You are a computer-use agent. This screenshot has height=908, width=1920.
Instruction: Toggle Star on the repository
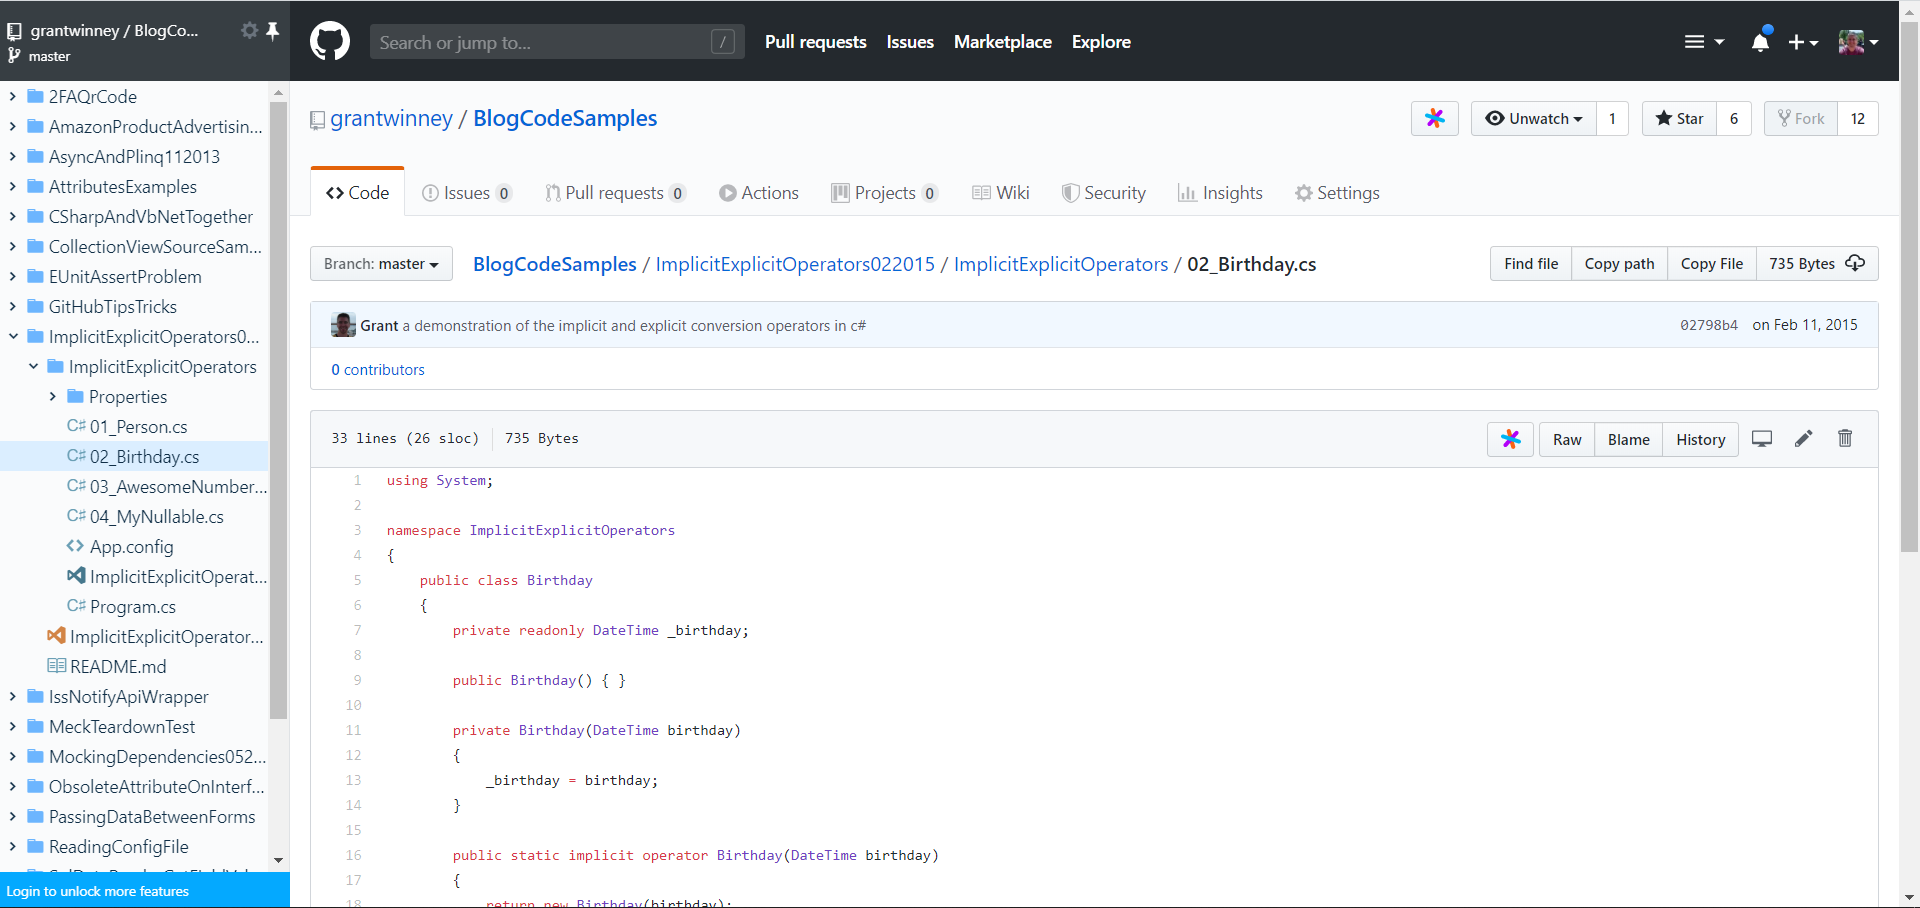point(1680,119)
